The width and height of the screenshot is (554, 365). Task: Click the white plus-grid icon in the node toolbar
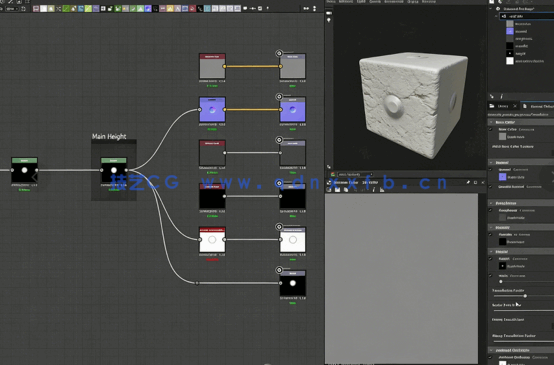103,8
